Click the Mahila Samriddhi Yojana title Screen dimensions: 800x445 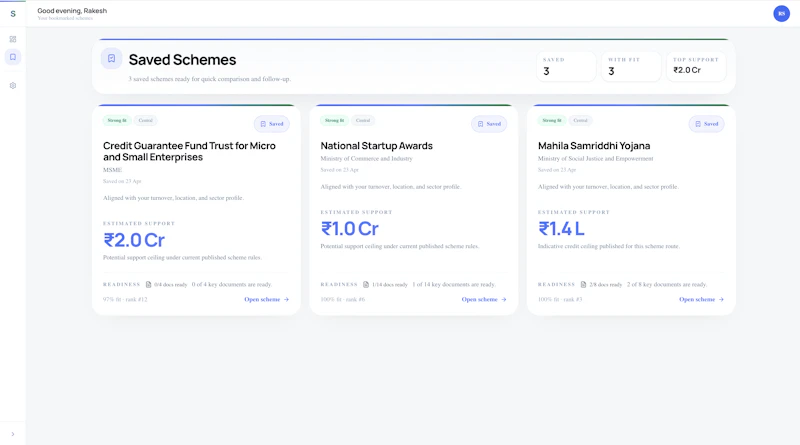[x=594, y=146]
